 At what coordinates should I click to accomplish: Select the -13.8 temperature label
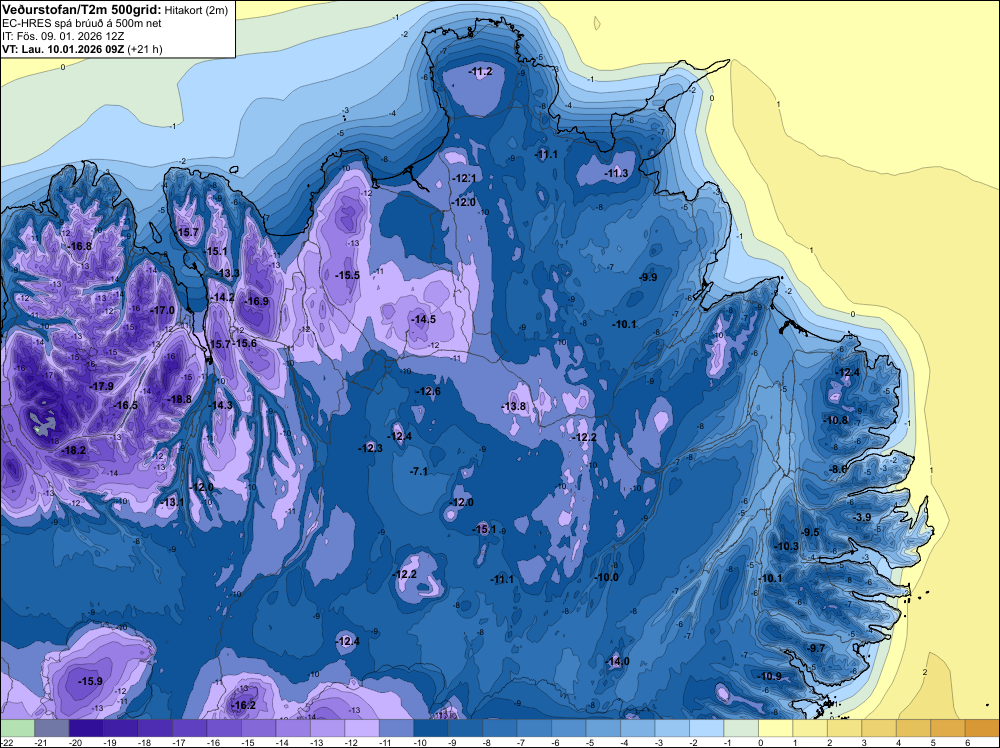[x=513, y=406]
